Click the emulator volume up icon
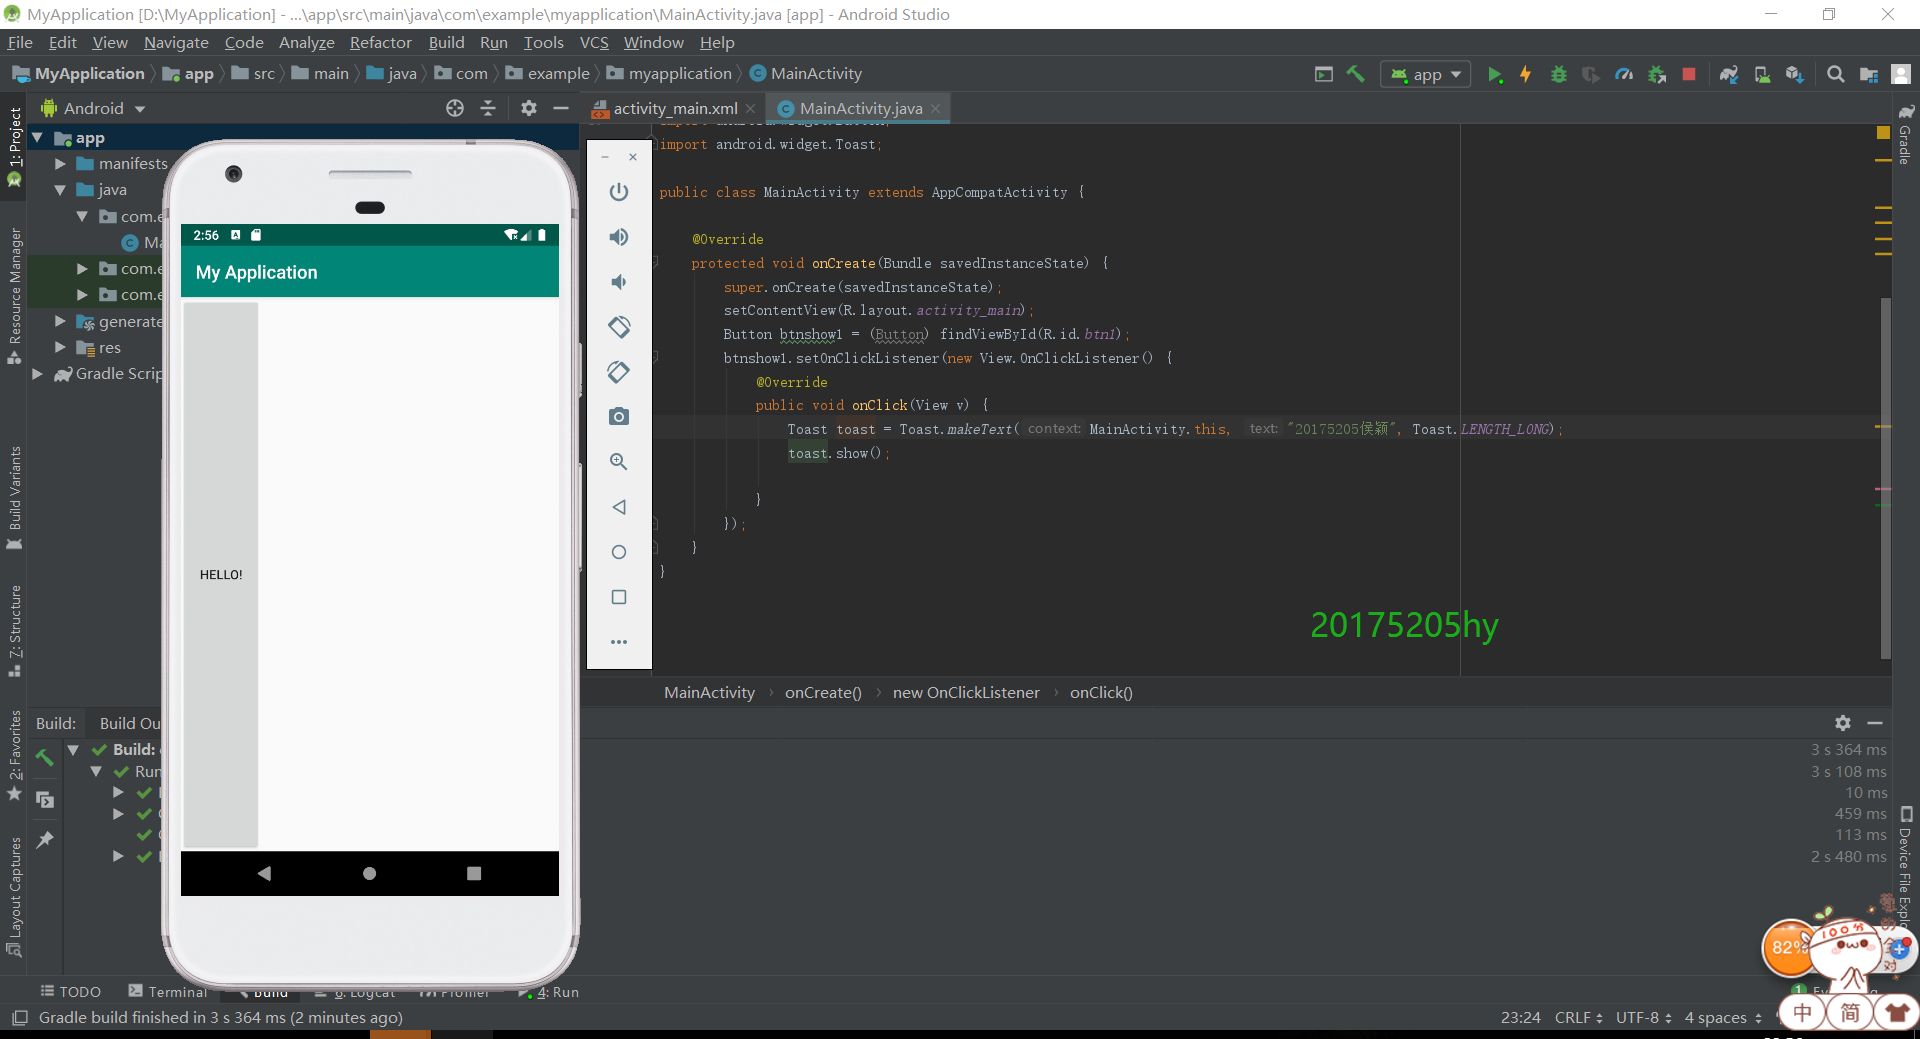 [619, 237]
